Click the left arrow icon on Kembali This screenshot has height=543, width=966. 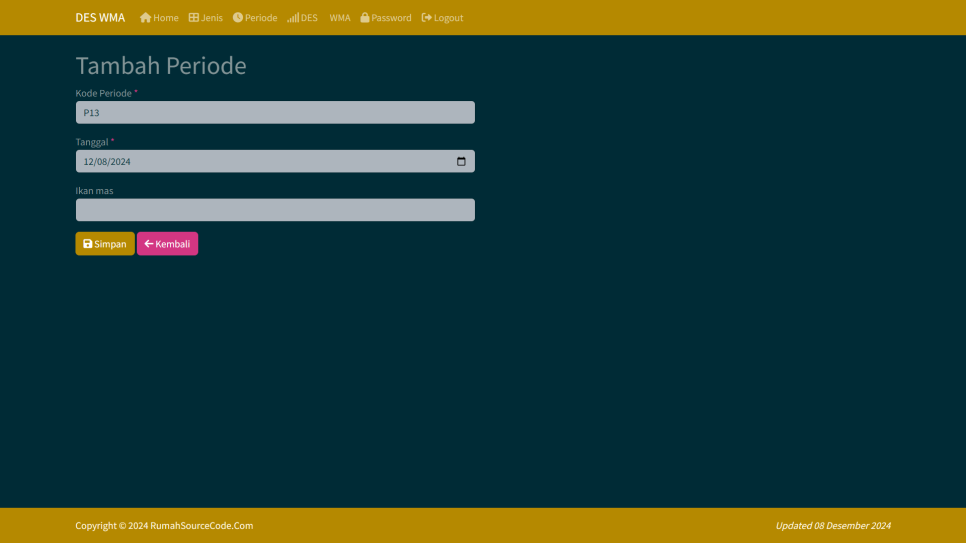point(148,244)
